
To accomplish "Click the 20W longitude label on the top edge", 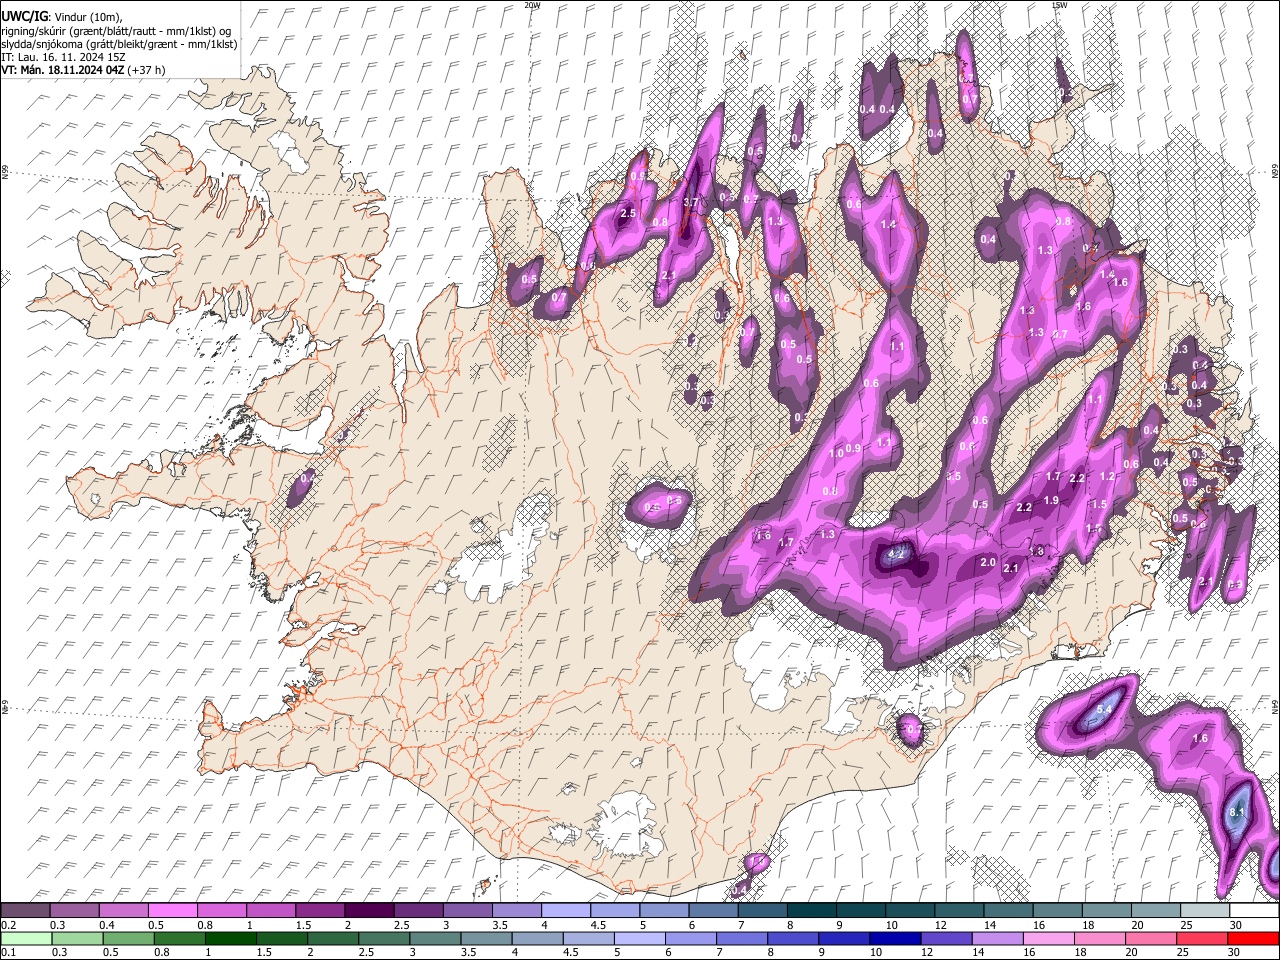I will click(532, 5).
